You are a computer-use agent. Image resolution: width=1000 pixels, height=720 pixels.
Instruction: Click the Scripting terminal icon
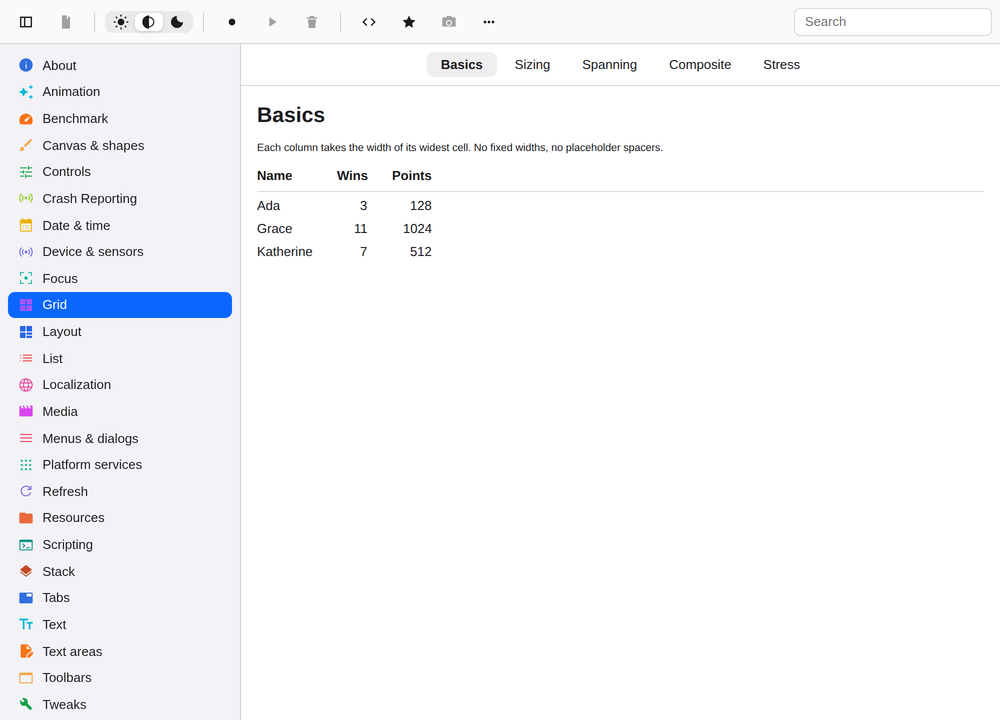coord(26,545)
